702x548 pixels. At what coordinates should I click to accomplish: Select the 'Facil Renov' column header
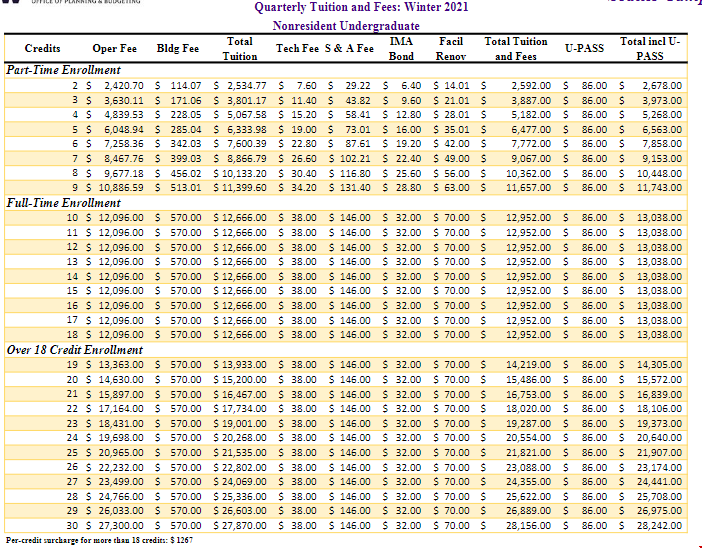point(451,49)
